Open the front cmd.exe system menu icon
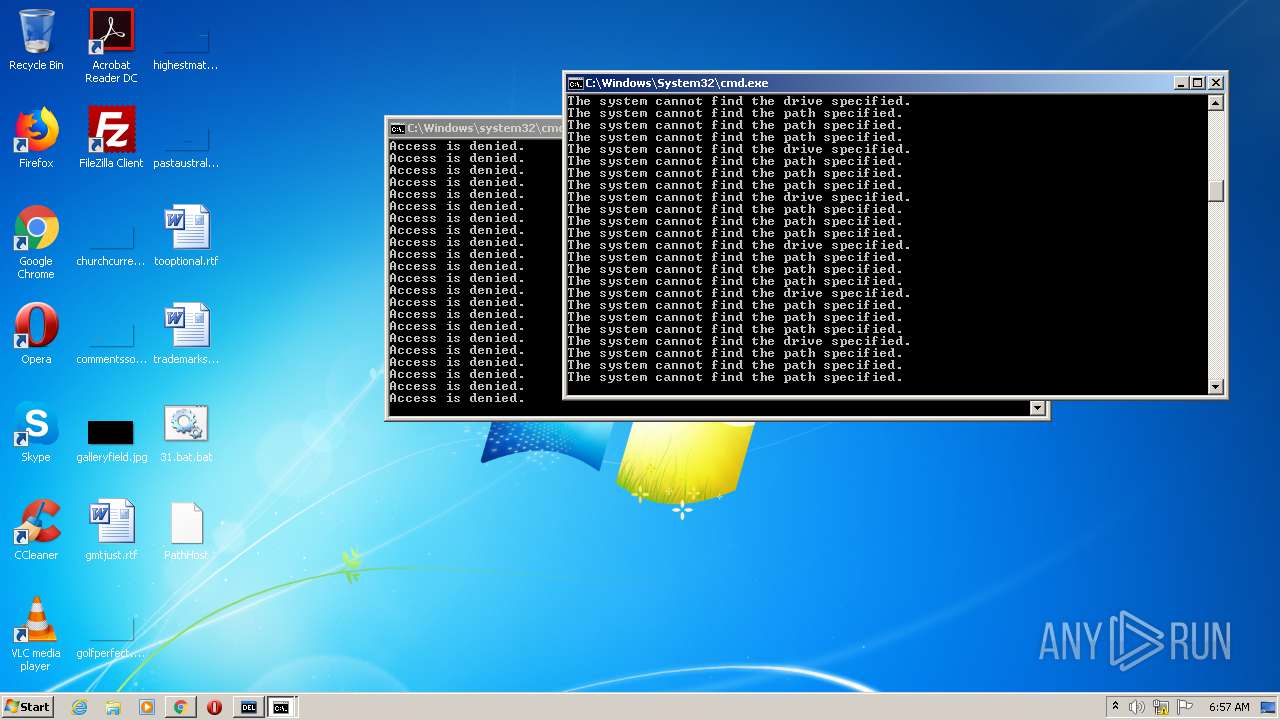The image size is (1280, 720). (x=575, y=83)
